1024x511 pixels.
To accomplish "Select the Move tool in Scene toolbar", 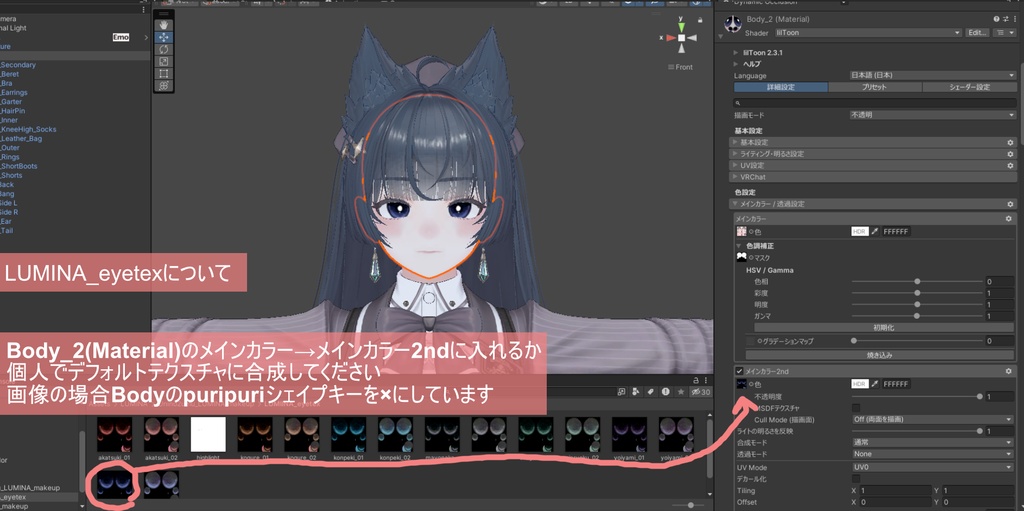I will [x=164, y=37].
